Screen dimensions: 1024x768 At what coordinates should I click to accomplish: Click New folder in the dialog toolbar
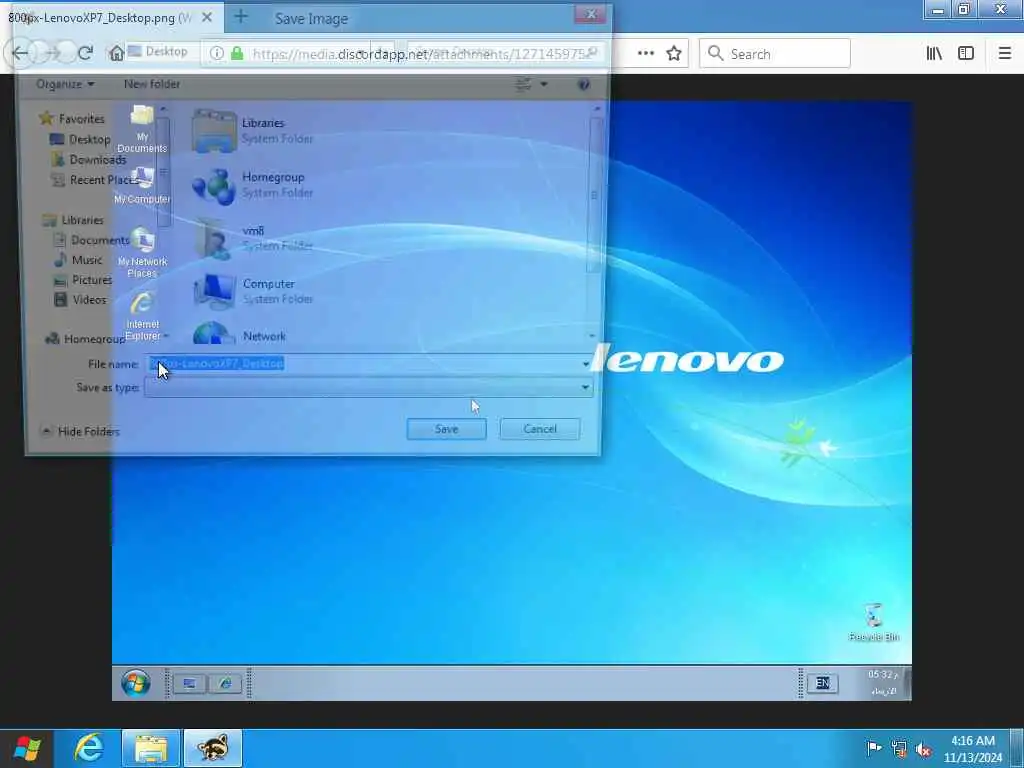point(152,84)
